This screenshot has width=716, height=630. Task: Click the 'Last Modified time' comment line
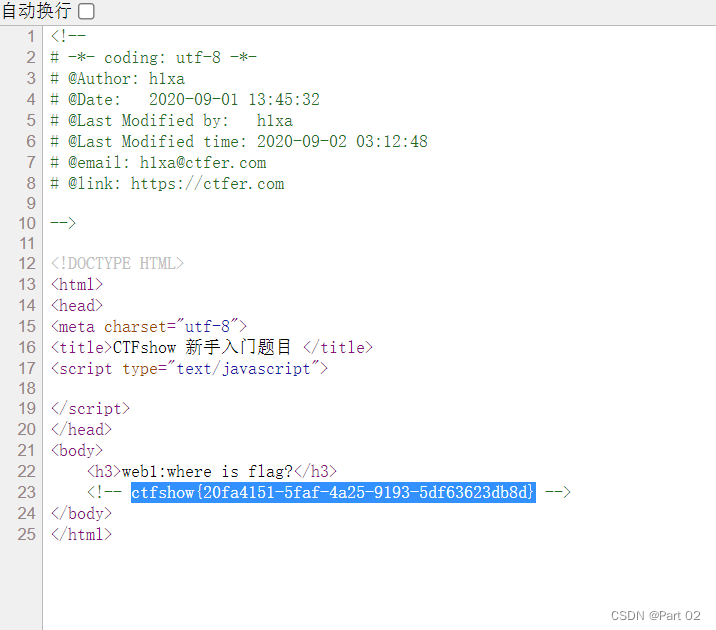point(239,142)
